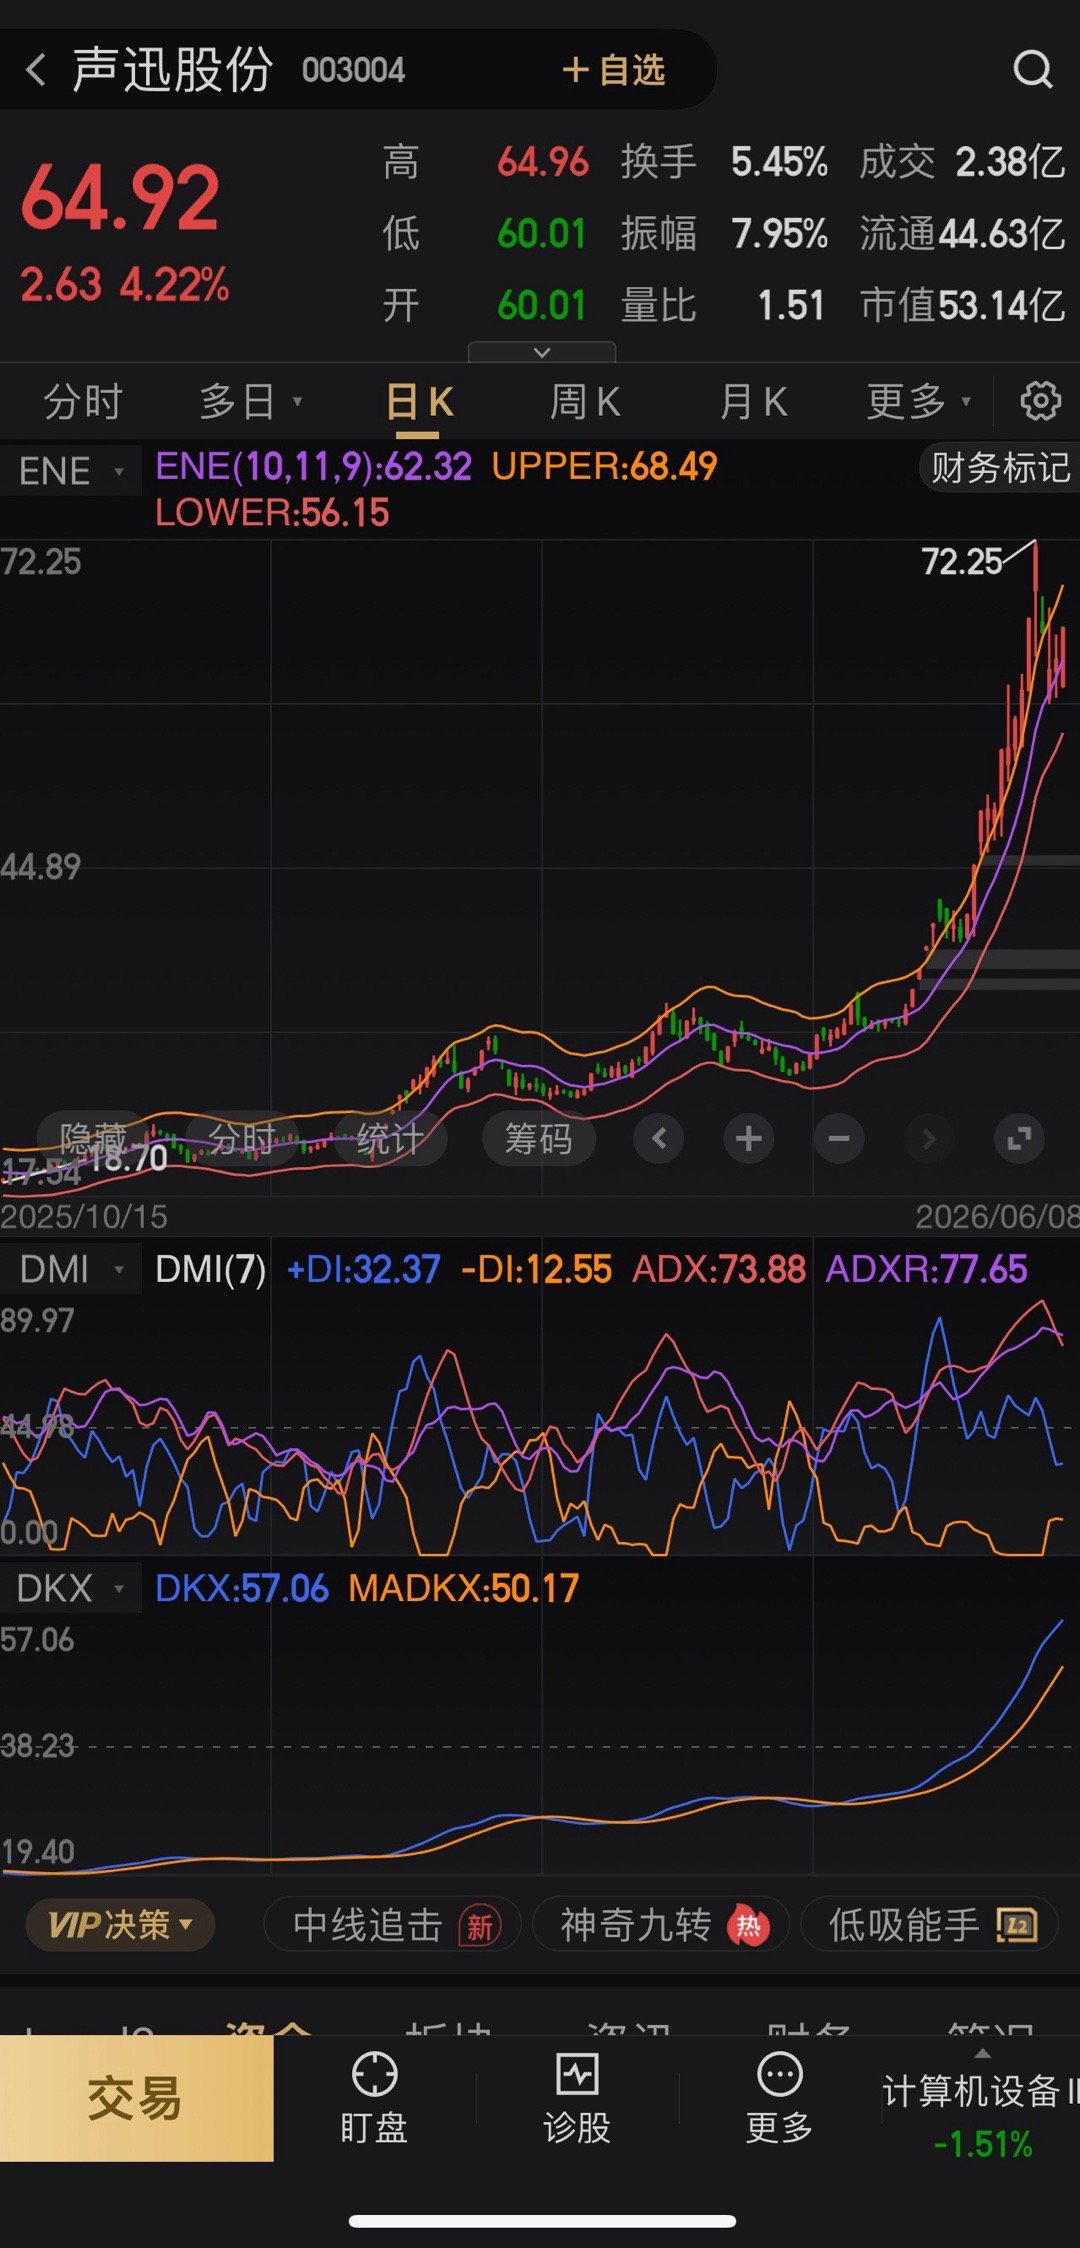Switch to 周K weekly chart tab

[585, 402]
